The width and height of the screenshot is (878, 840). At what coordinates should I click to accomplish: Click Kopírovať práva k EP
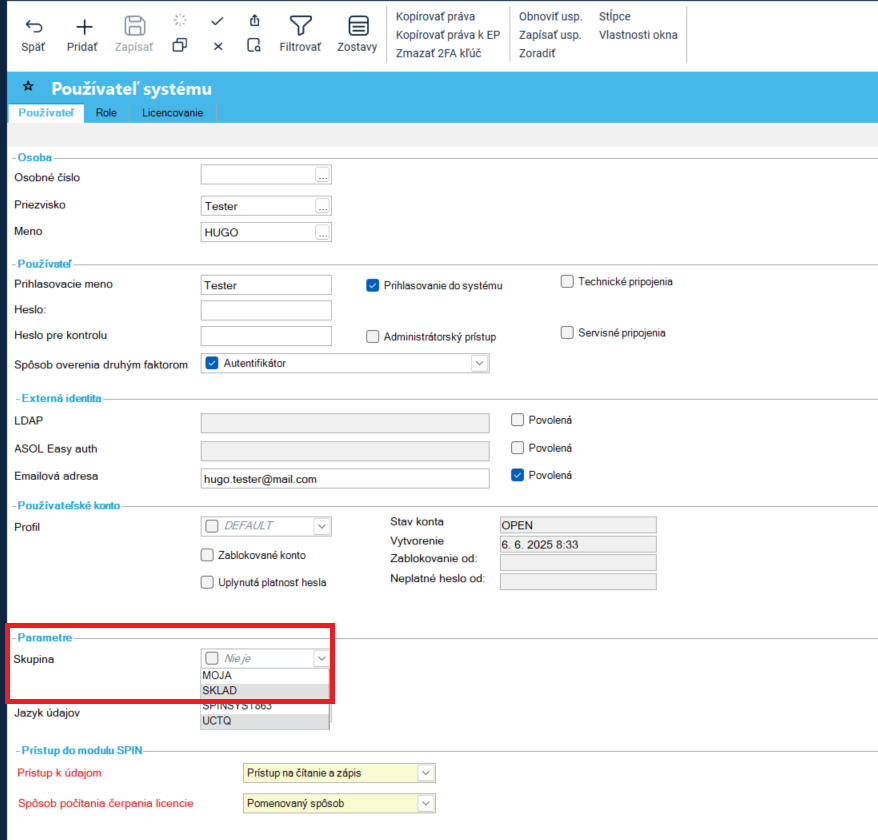[x=447, y=35]
